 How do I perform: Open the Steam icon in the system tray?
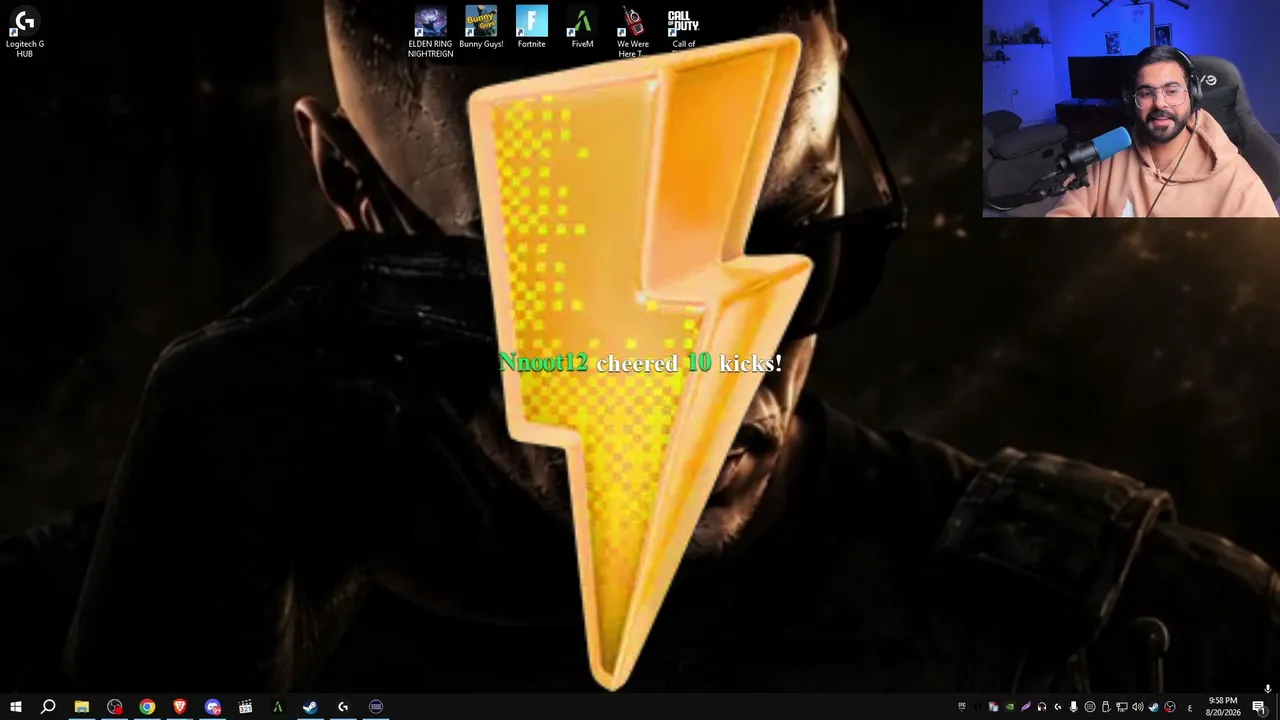(1153, 707)
